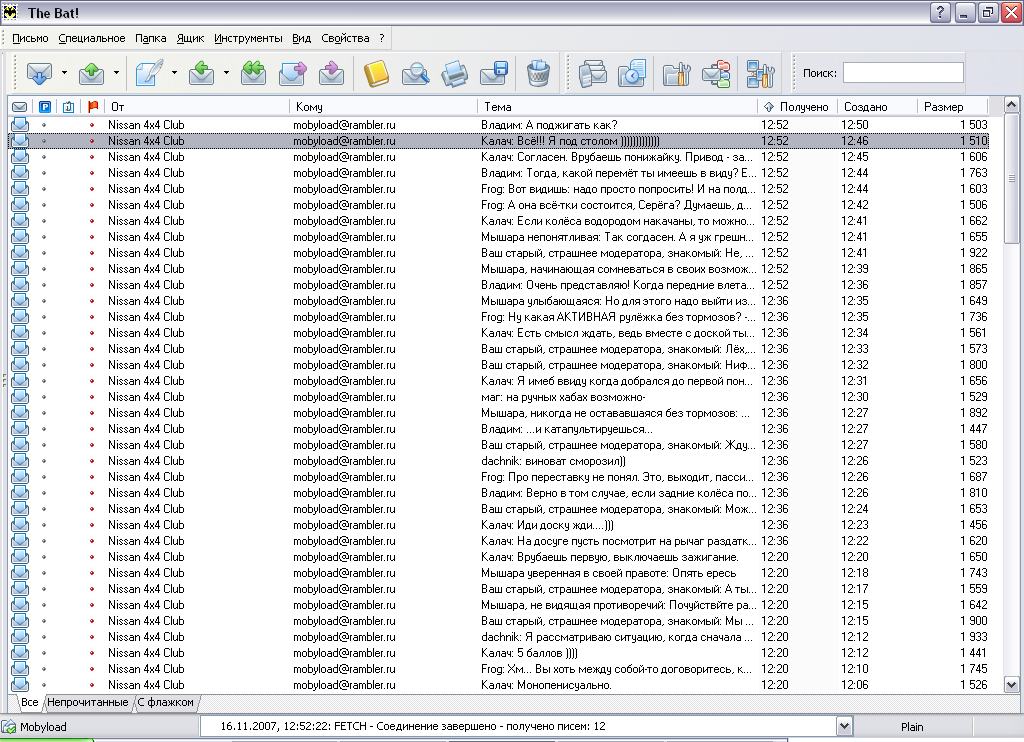Send queued mail using the outbox icon
1024x742 pixels.
coord(91,73)
